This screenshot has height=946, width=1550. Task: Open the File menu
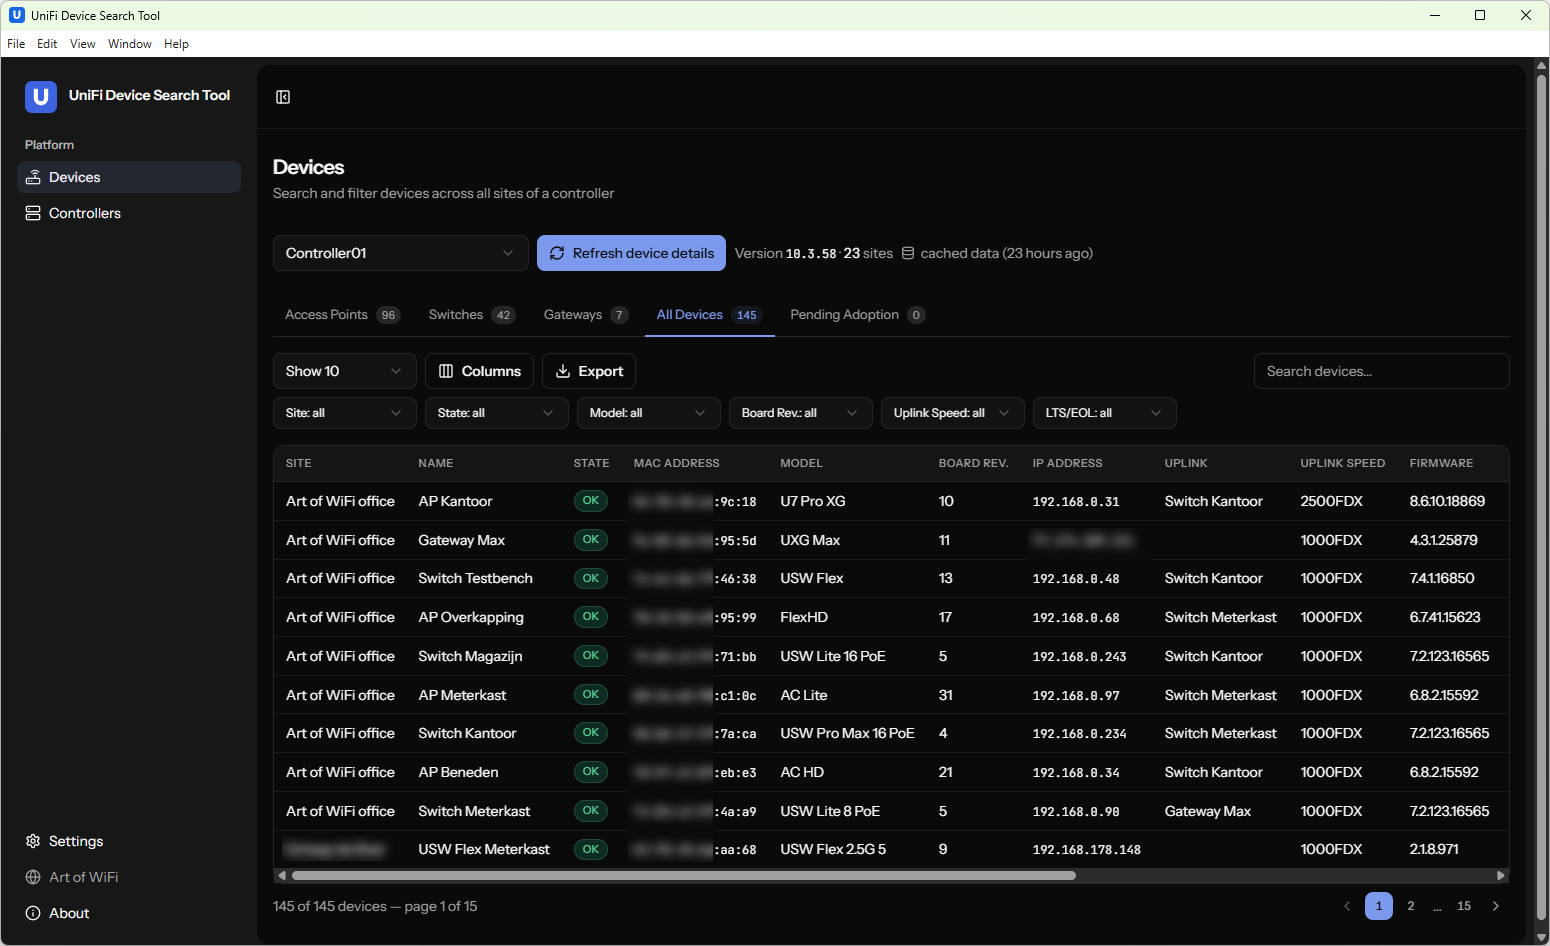click(16, 44)
